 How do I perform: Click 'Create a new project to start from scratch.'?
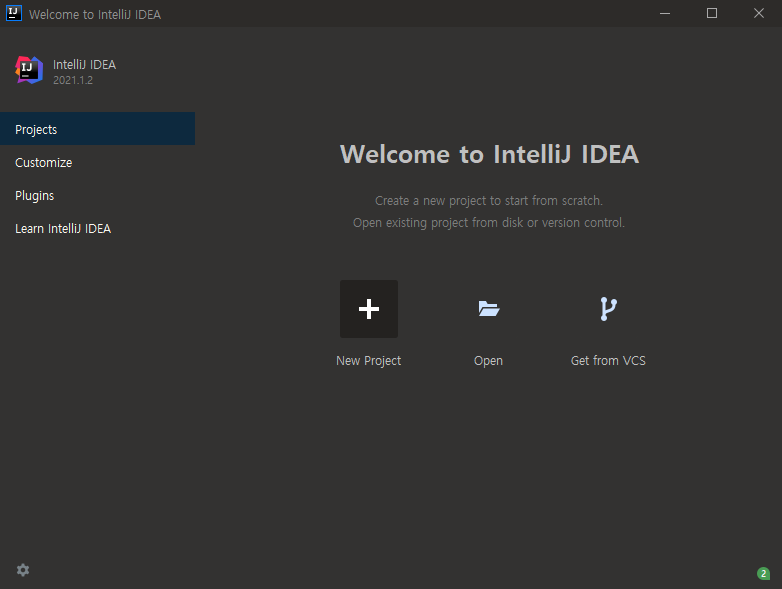489,200
